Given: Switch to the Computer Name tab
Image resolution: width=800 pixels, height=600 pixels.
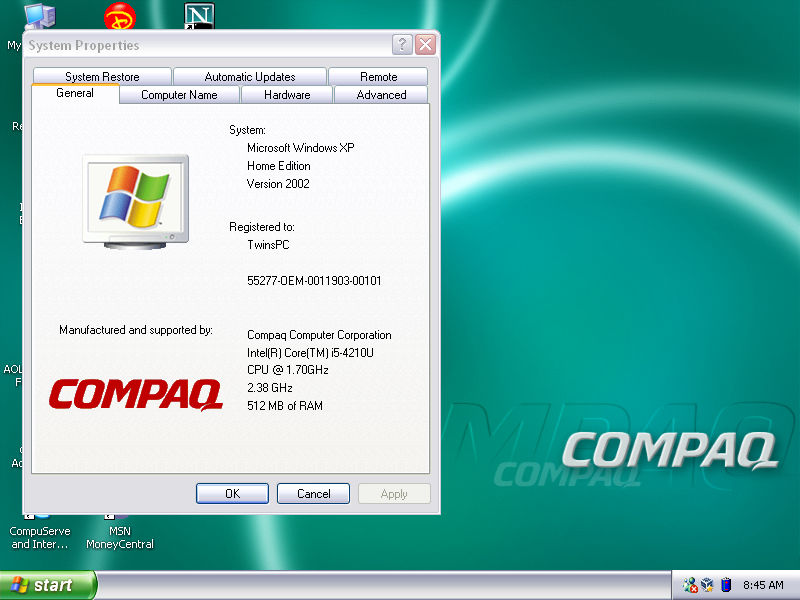Looking at the screenshot, I should (x=179, y=94).
